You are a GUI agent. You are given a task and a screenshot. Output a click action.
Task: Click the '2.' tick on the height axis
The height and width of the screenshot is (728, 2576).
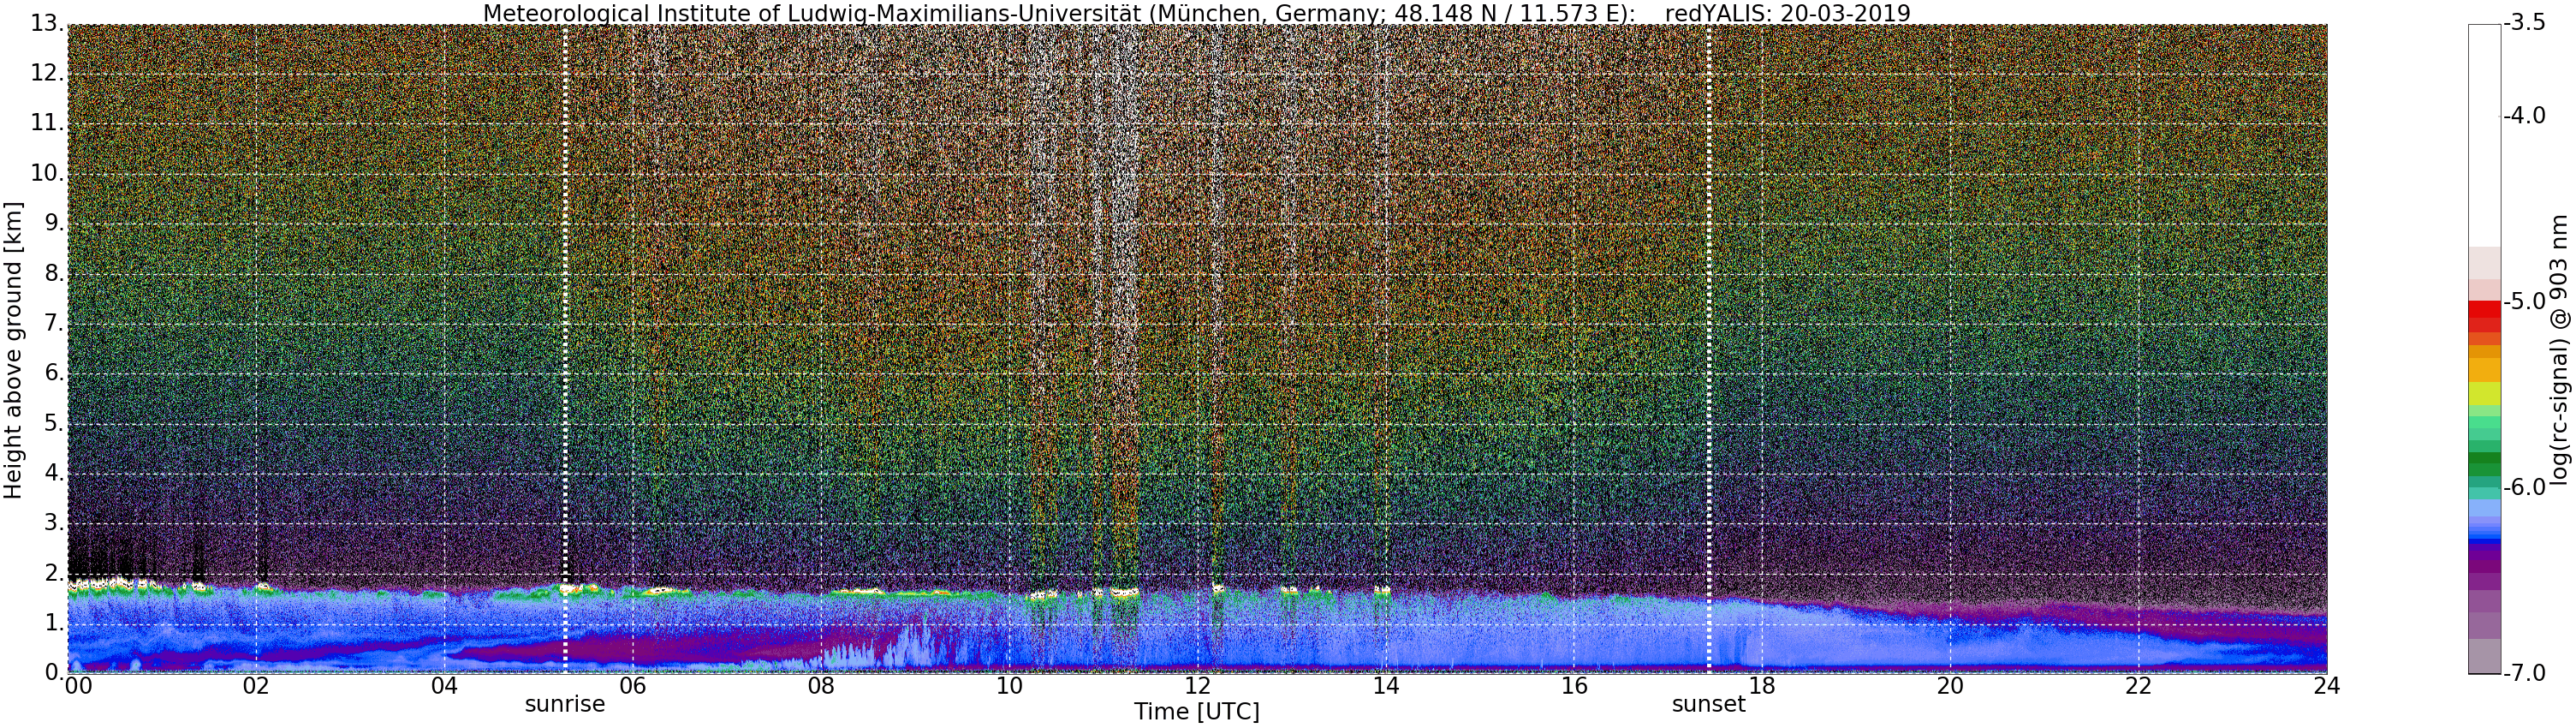click(55, 572)
